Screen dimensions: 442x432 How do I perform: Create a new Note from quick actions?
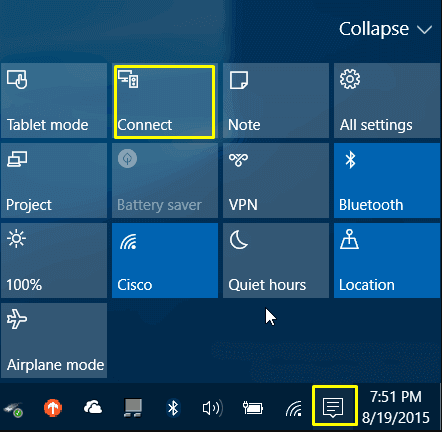pos(276,101)
